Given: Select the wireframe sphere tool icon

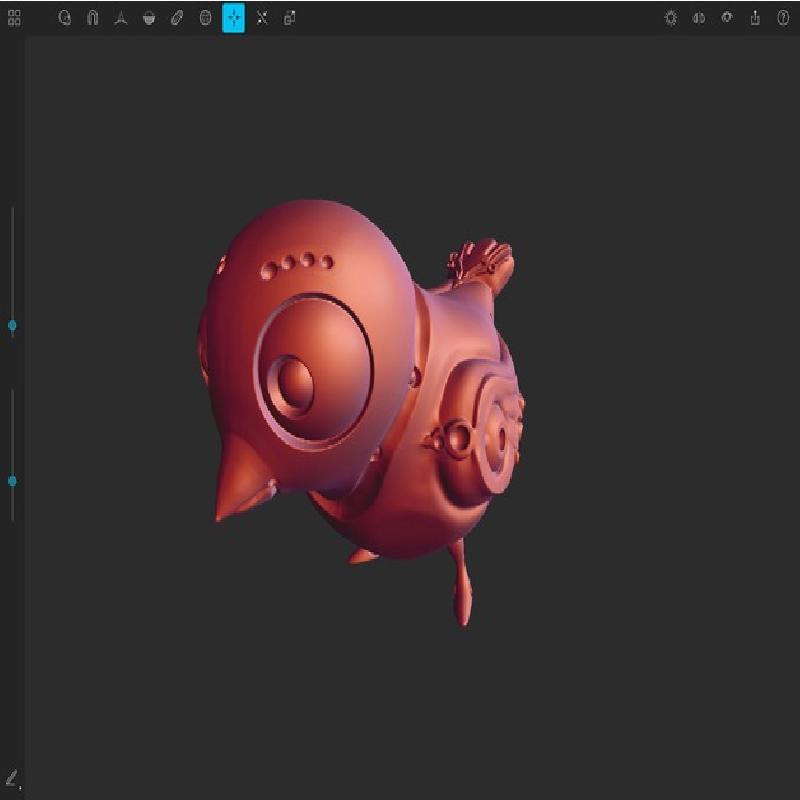Looking at the screenshot, I should point(205,18).
